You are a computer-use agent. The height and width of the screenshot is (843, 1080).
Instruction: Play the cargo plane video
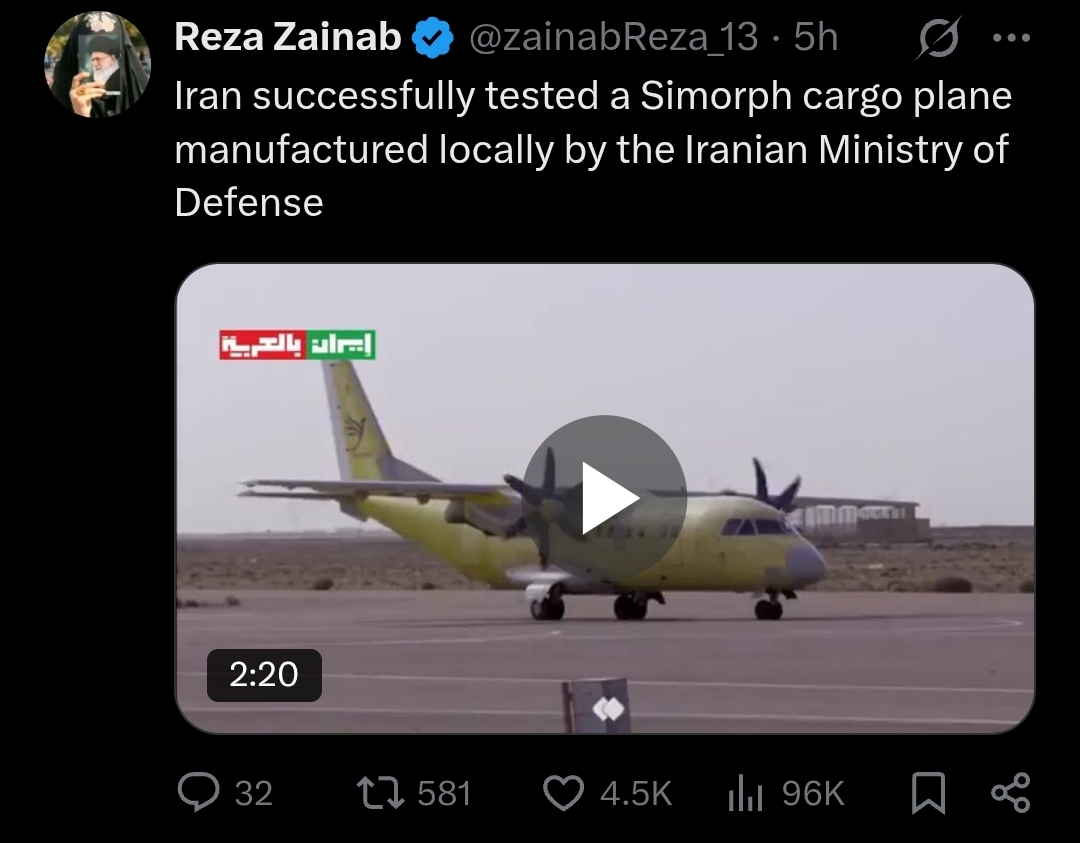click(x=604, y=498)
